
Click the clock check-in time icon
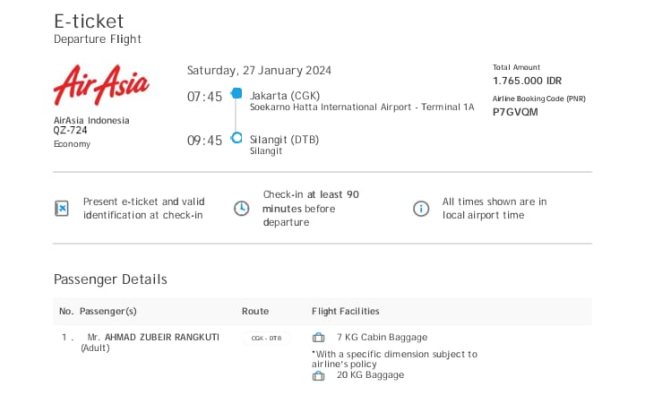tap(241, 208)
